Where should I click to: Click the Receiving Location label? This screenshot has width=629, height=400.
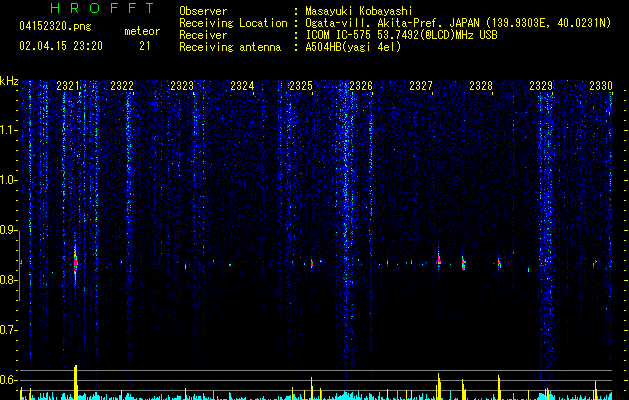(x=233, y=23)
